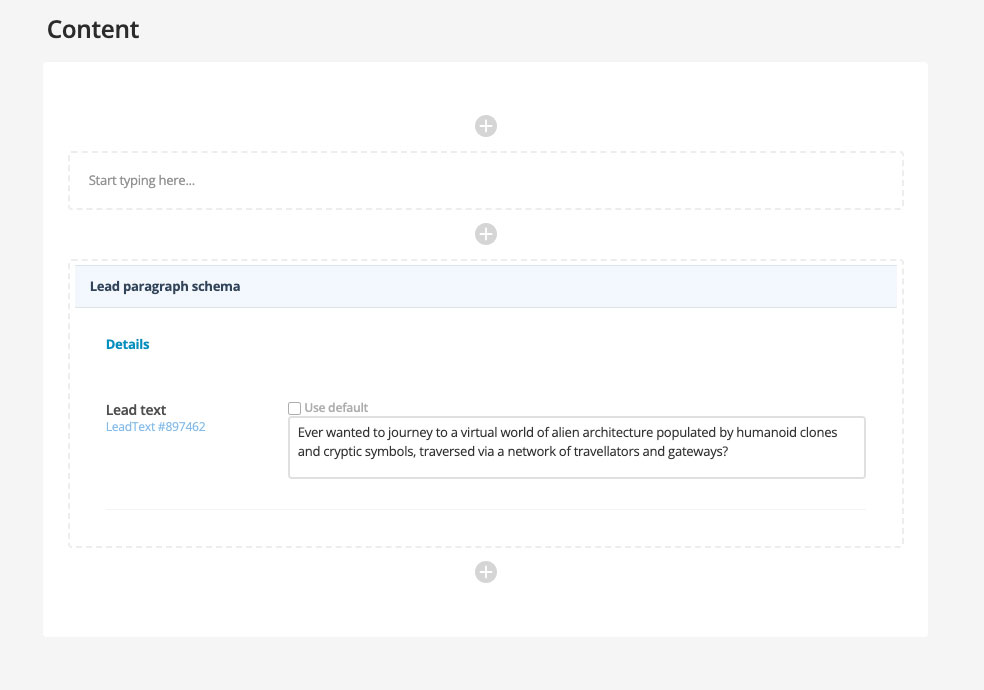Click the plus icon above the typing area
Image resolution: width=984 pixels, height=690 pixels.
(486, 126)
